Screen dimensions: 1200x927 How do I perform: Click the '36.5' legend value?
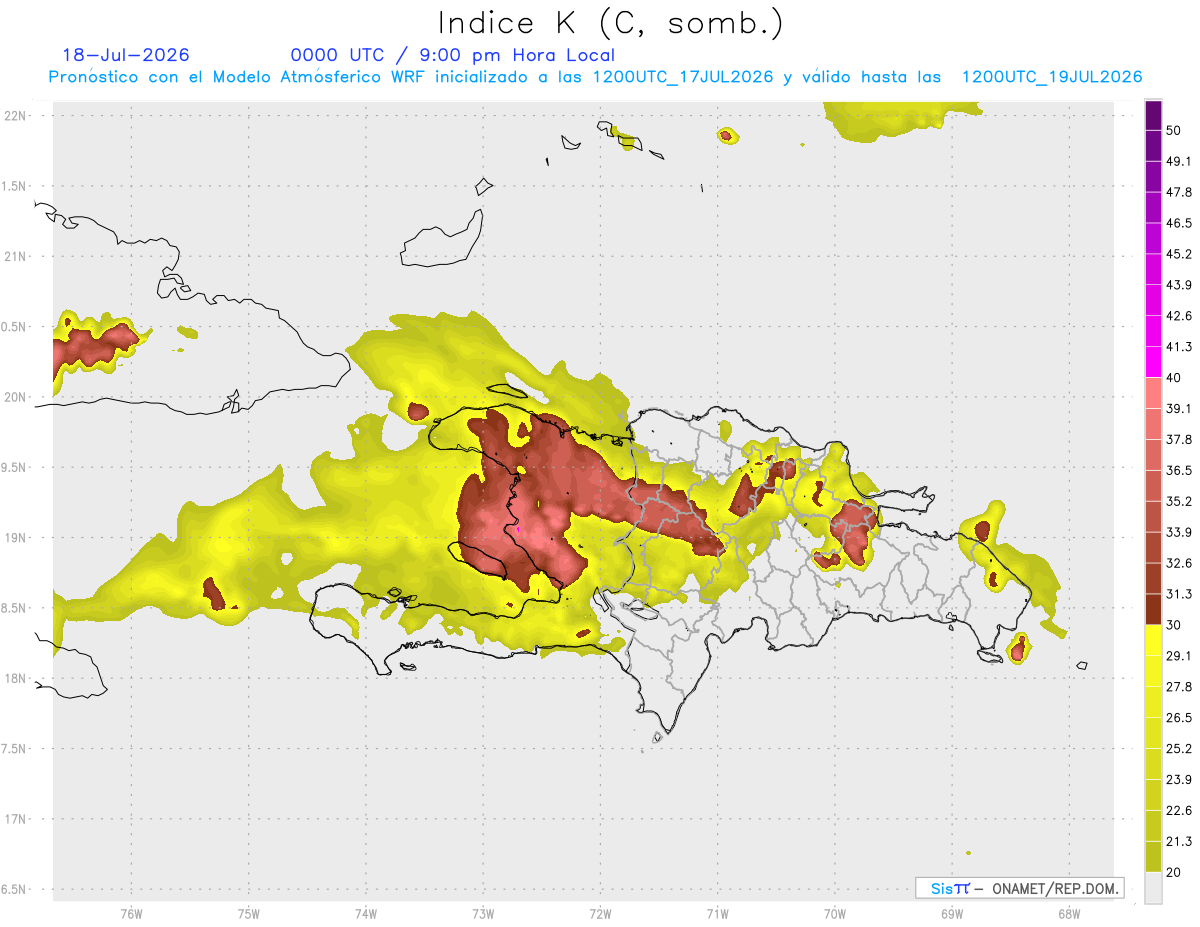[1179, 470]
